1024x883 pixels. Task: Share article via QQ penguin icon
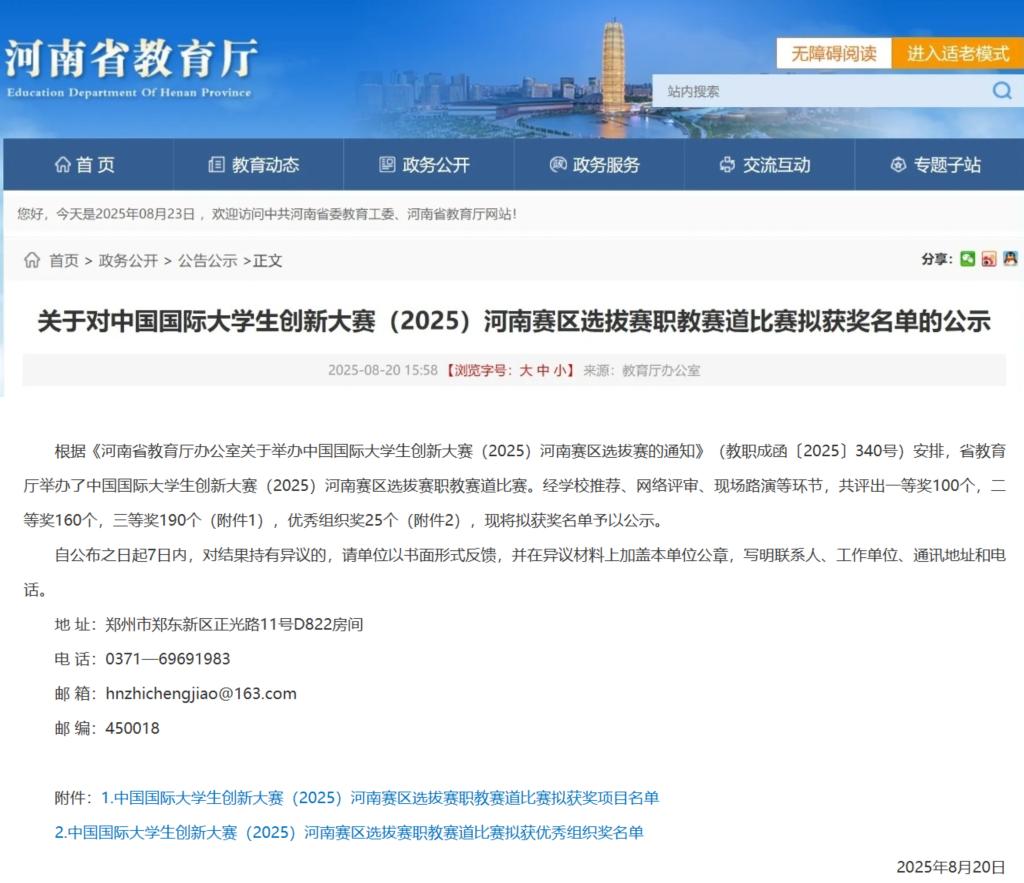1010,259
